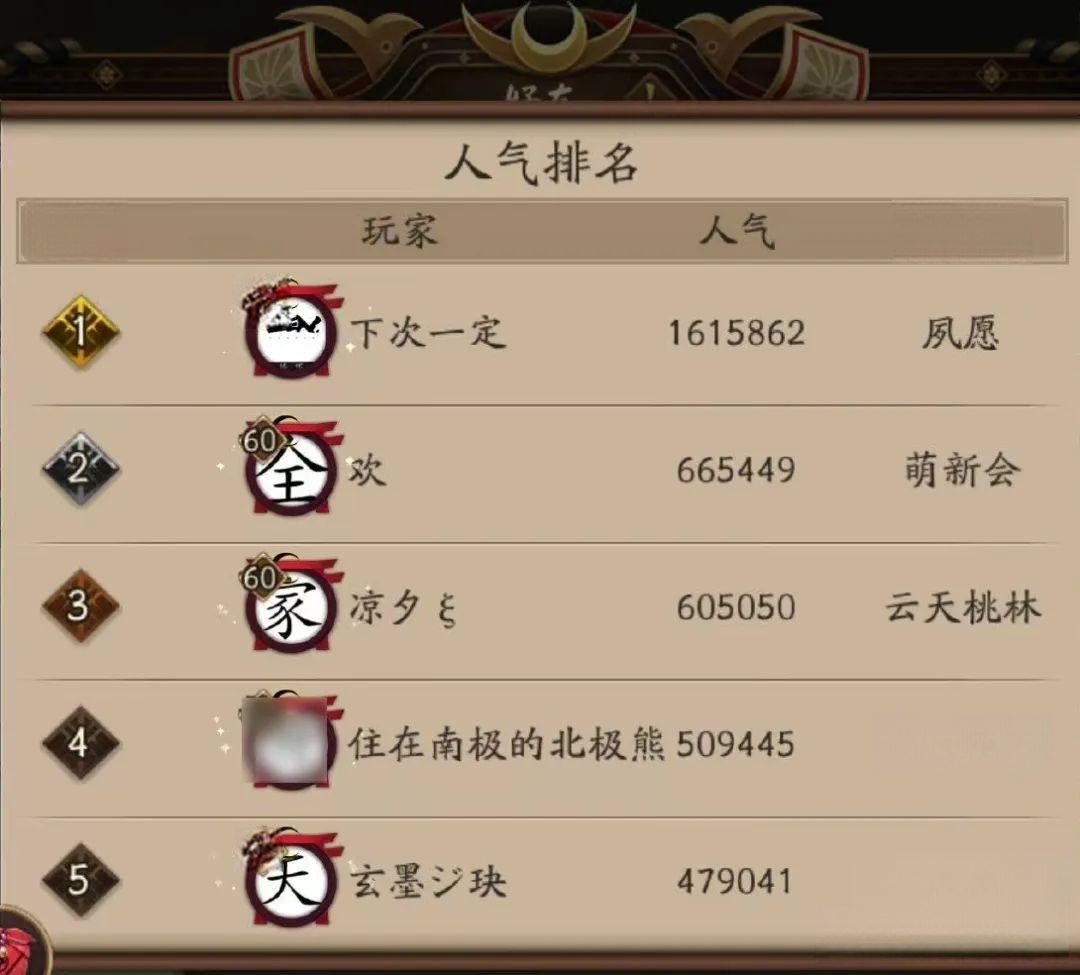1080x975 pixels.
Task: Open guild 萌新会
Action: point(962,470)
